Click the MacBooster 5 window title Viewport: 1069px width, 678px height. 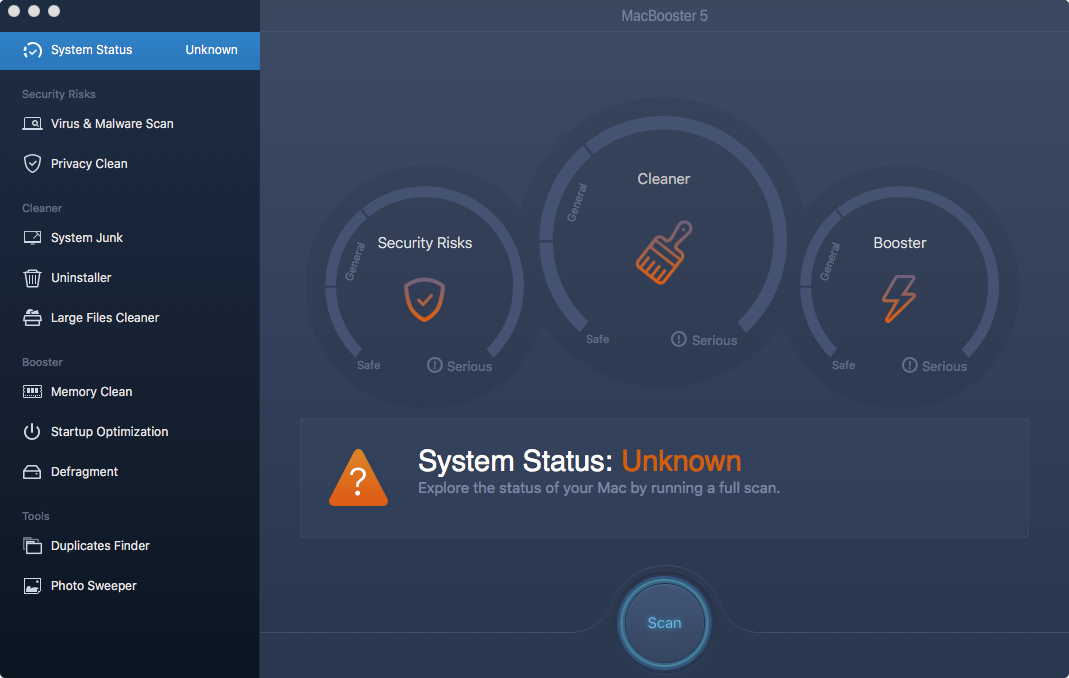point(664,16)
